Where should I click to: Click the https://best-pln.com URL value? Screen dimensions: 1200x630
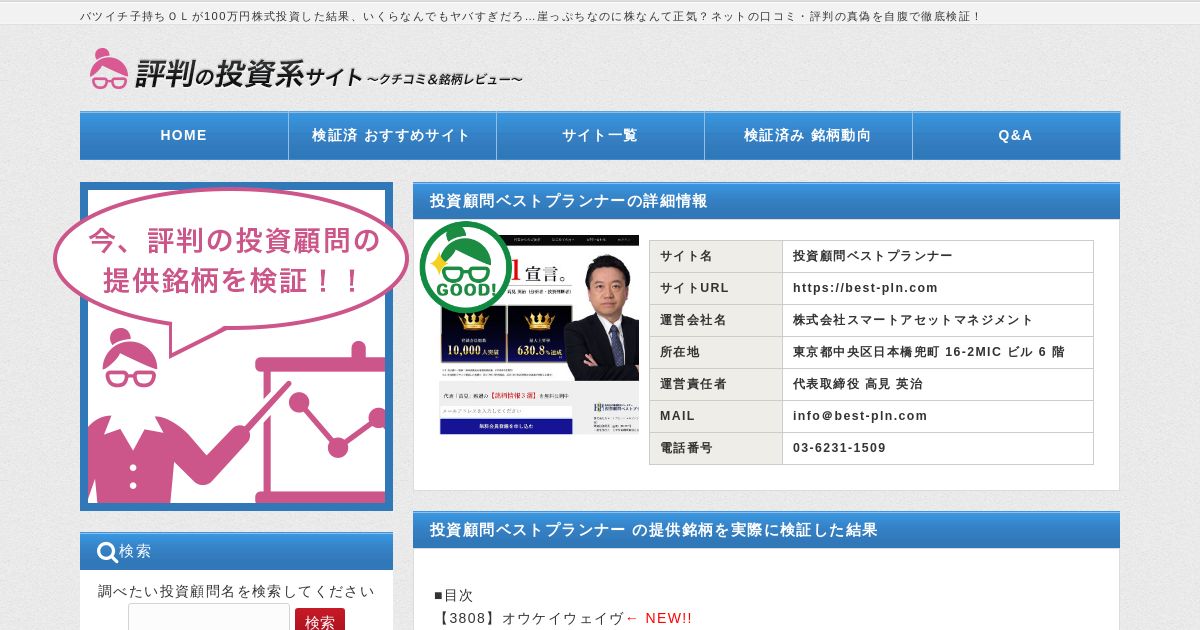click(866, 288)
